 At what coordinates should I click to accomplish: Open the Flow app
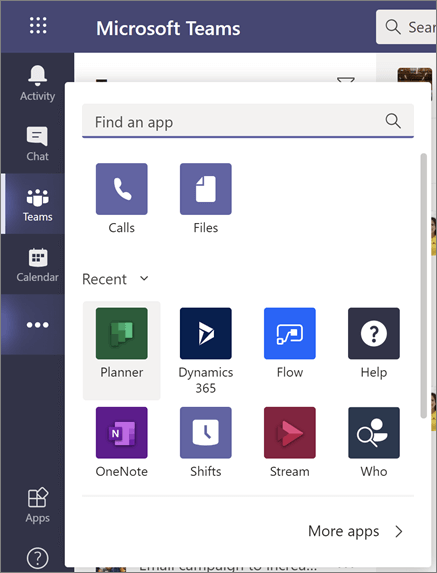pyautogui.click(x=290, y=343)
